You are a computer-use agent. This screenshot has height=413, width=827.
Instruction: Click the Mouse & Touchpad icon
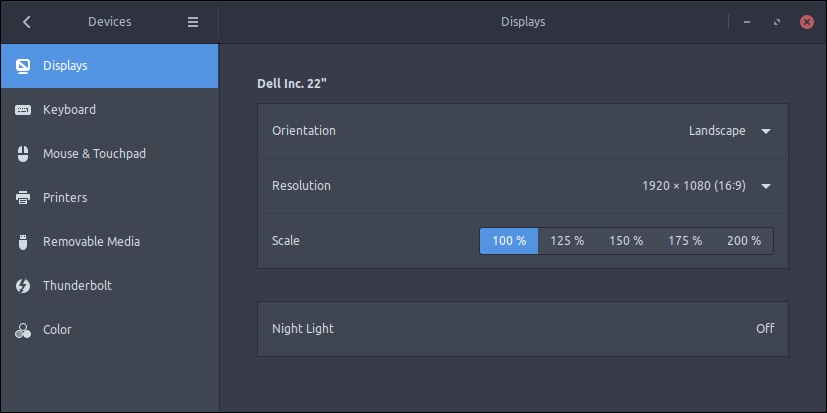tap(23, 154)
